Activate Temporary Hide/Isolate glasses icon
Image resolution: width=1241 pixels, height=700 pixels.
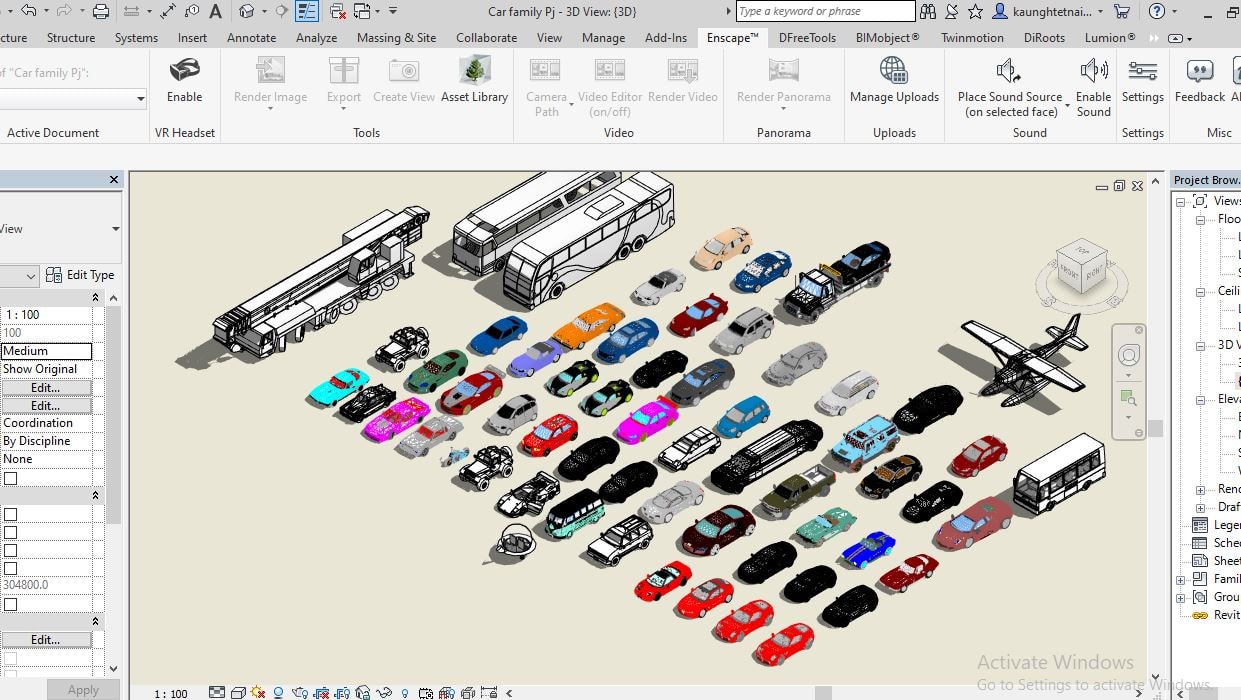383,691
